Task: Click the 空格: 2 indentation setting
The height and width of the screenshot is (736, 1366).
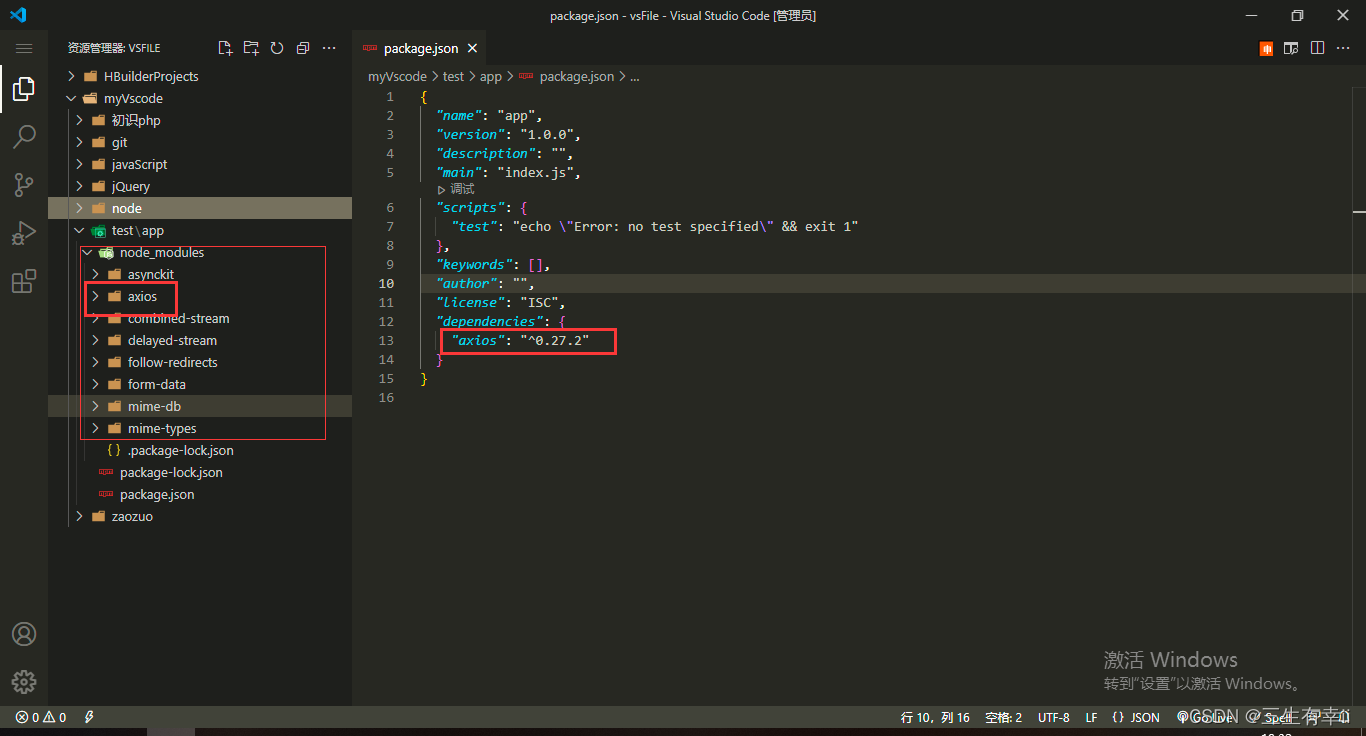Action: pyautogui.click(x=1004, y=717)
